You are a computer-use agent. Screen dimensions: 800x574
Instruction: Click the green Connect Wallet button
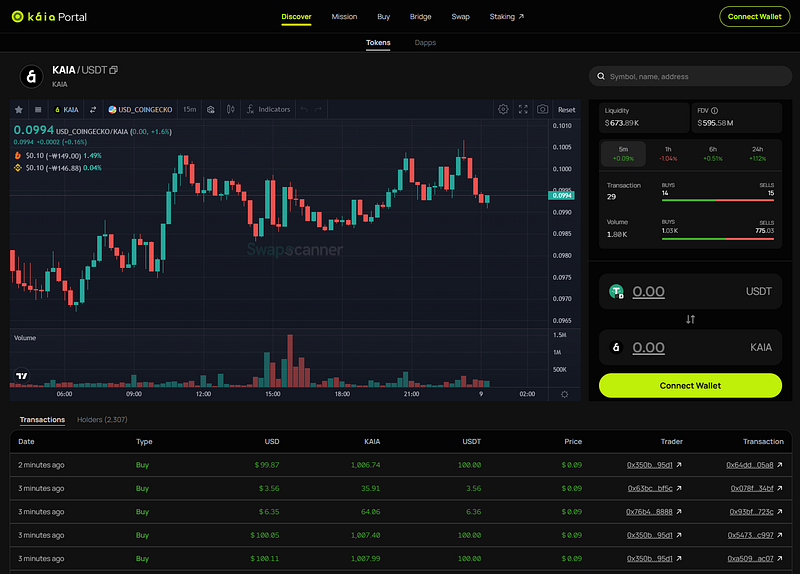pos(690,386)
